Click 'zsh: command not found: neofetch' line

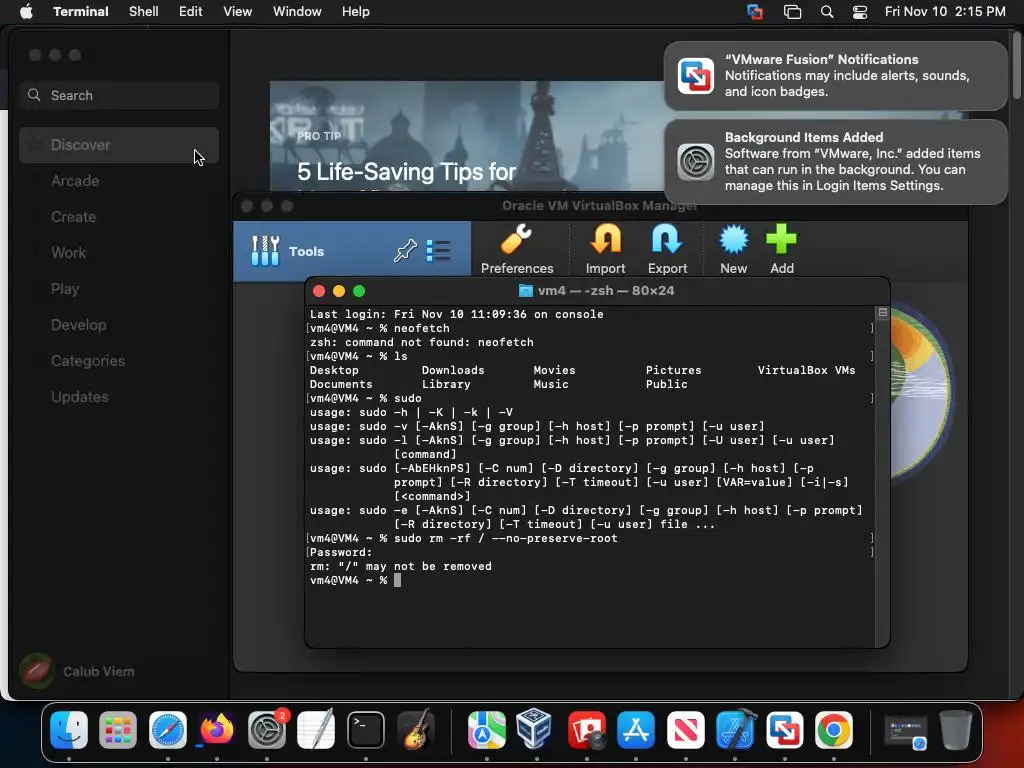click(421, 342)
